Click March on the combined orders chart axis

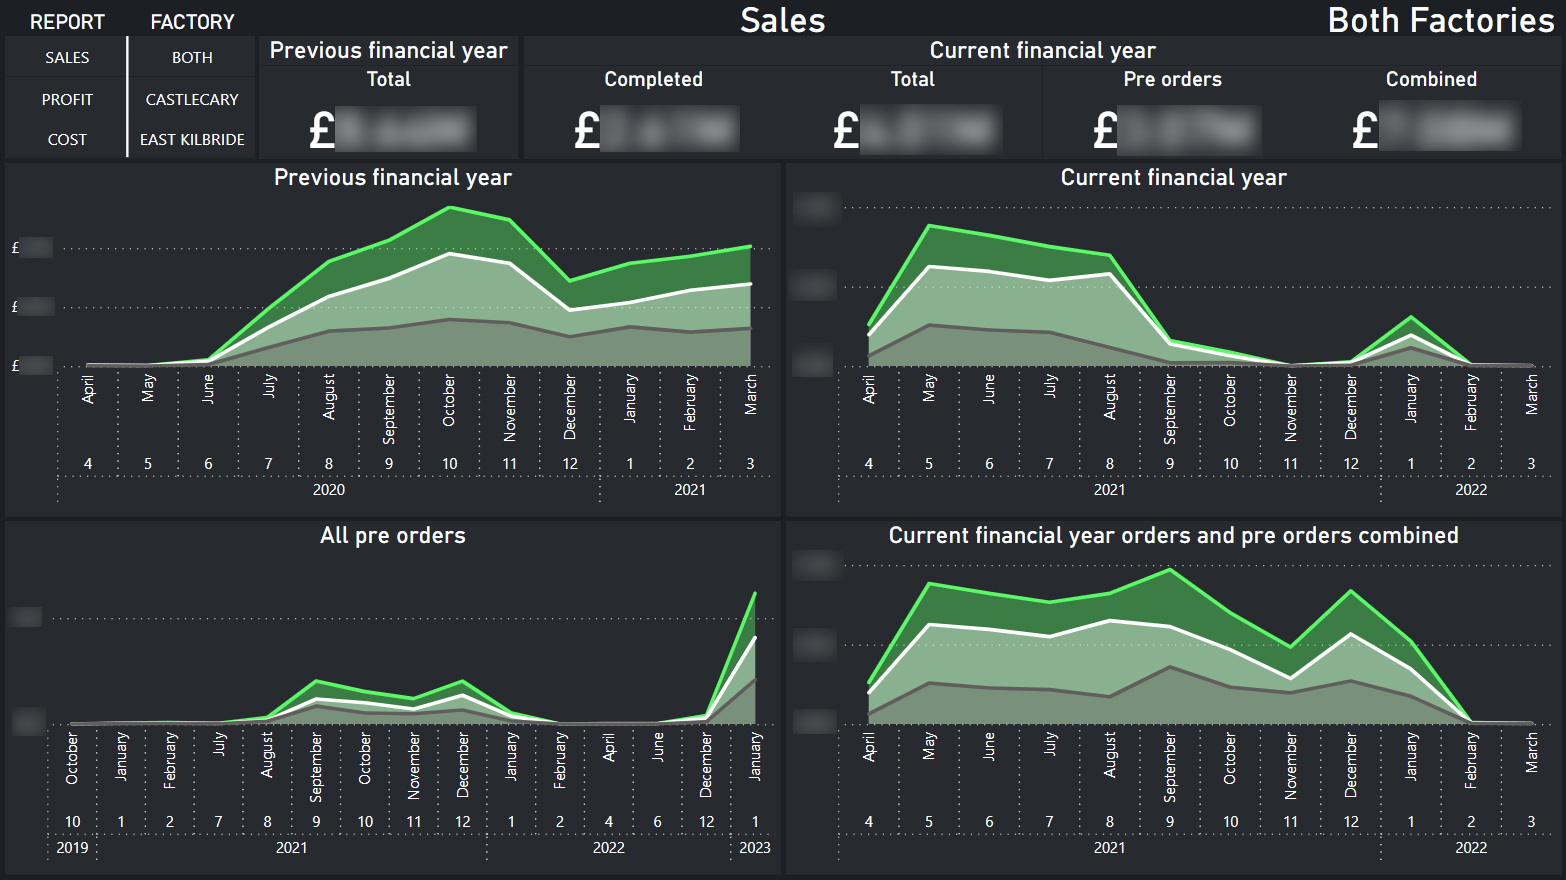tap(1531, 753)
